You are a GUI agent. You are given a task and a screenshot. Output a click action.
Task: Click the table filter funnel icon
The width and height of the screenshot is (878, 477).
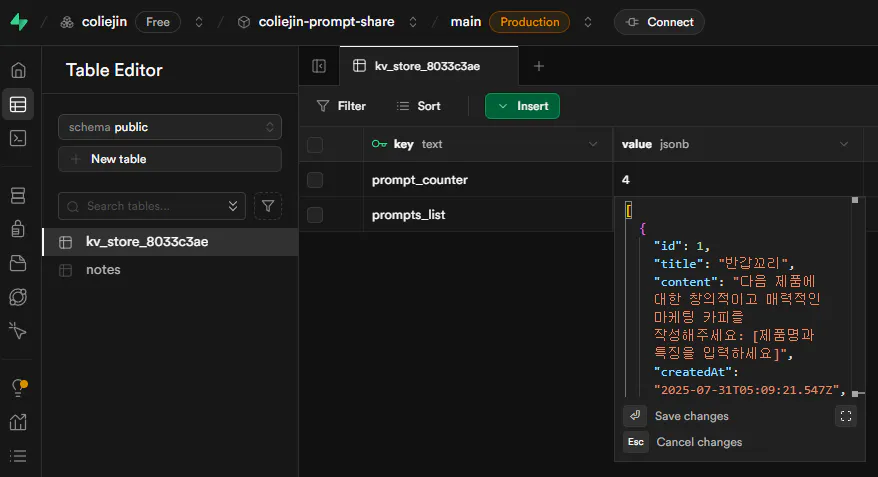(268, 206)
